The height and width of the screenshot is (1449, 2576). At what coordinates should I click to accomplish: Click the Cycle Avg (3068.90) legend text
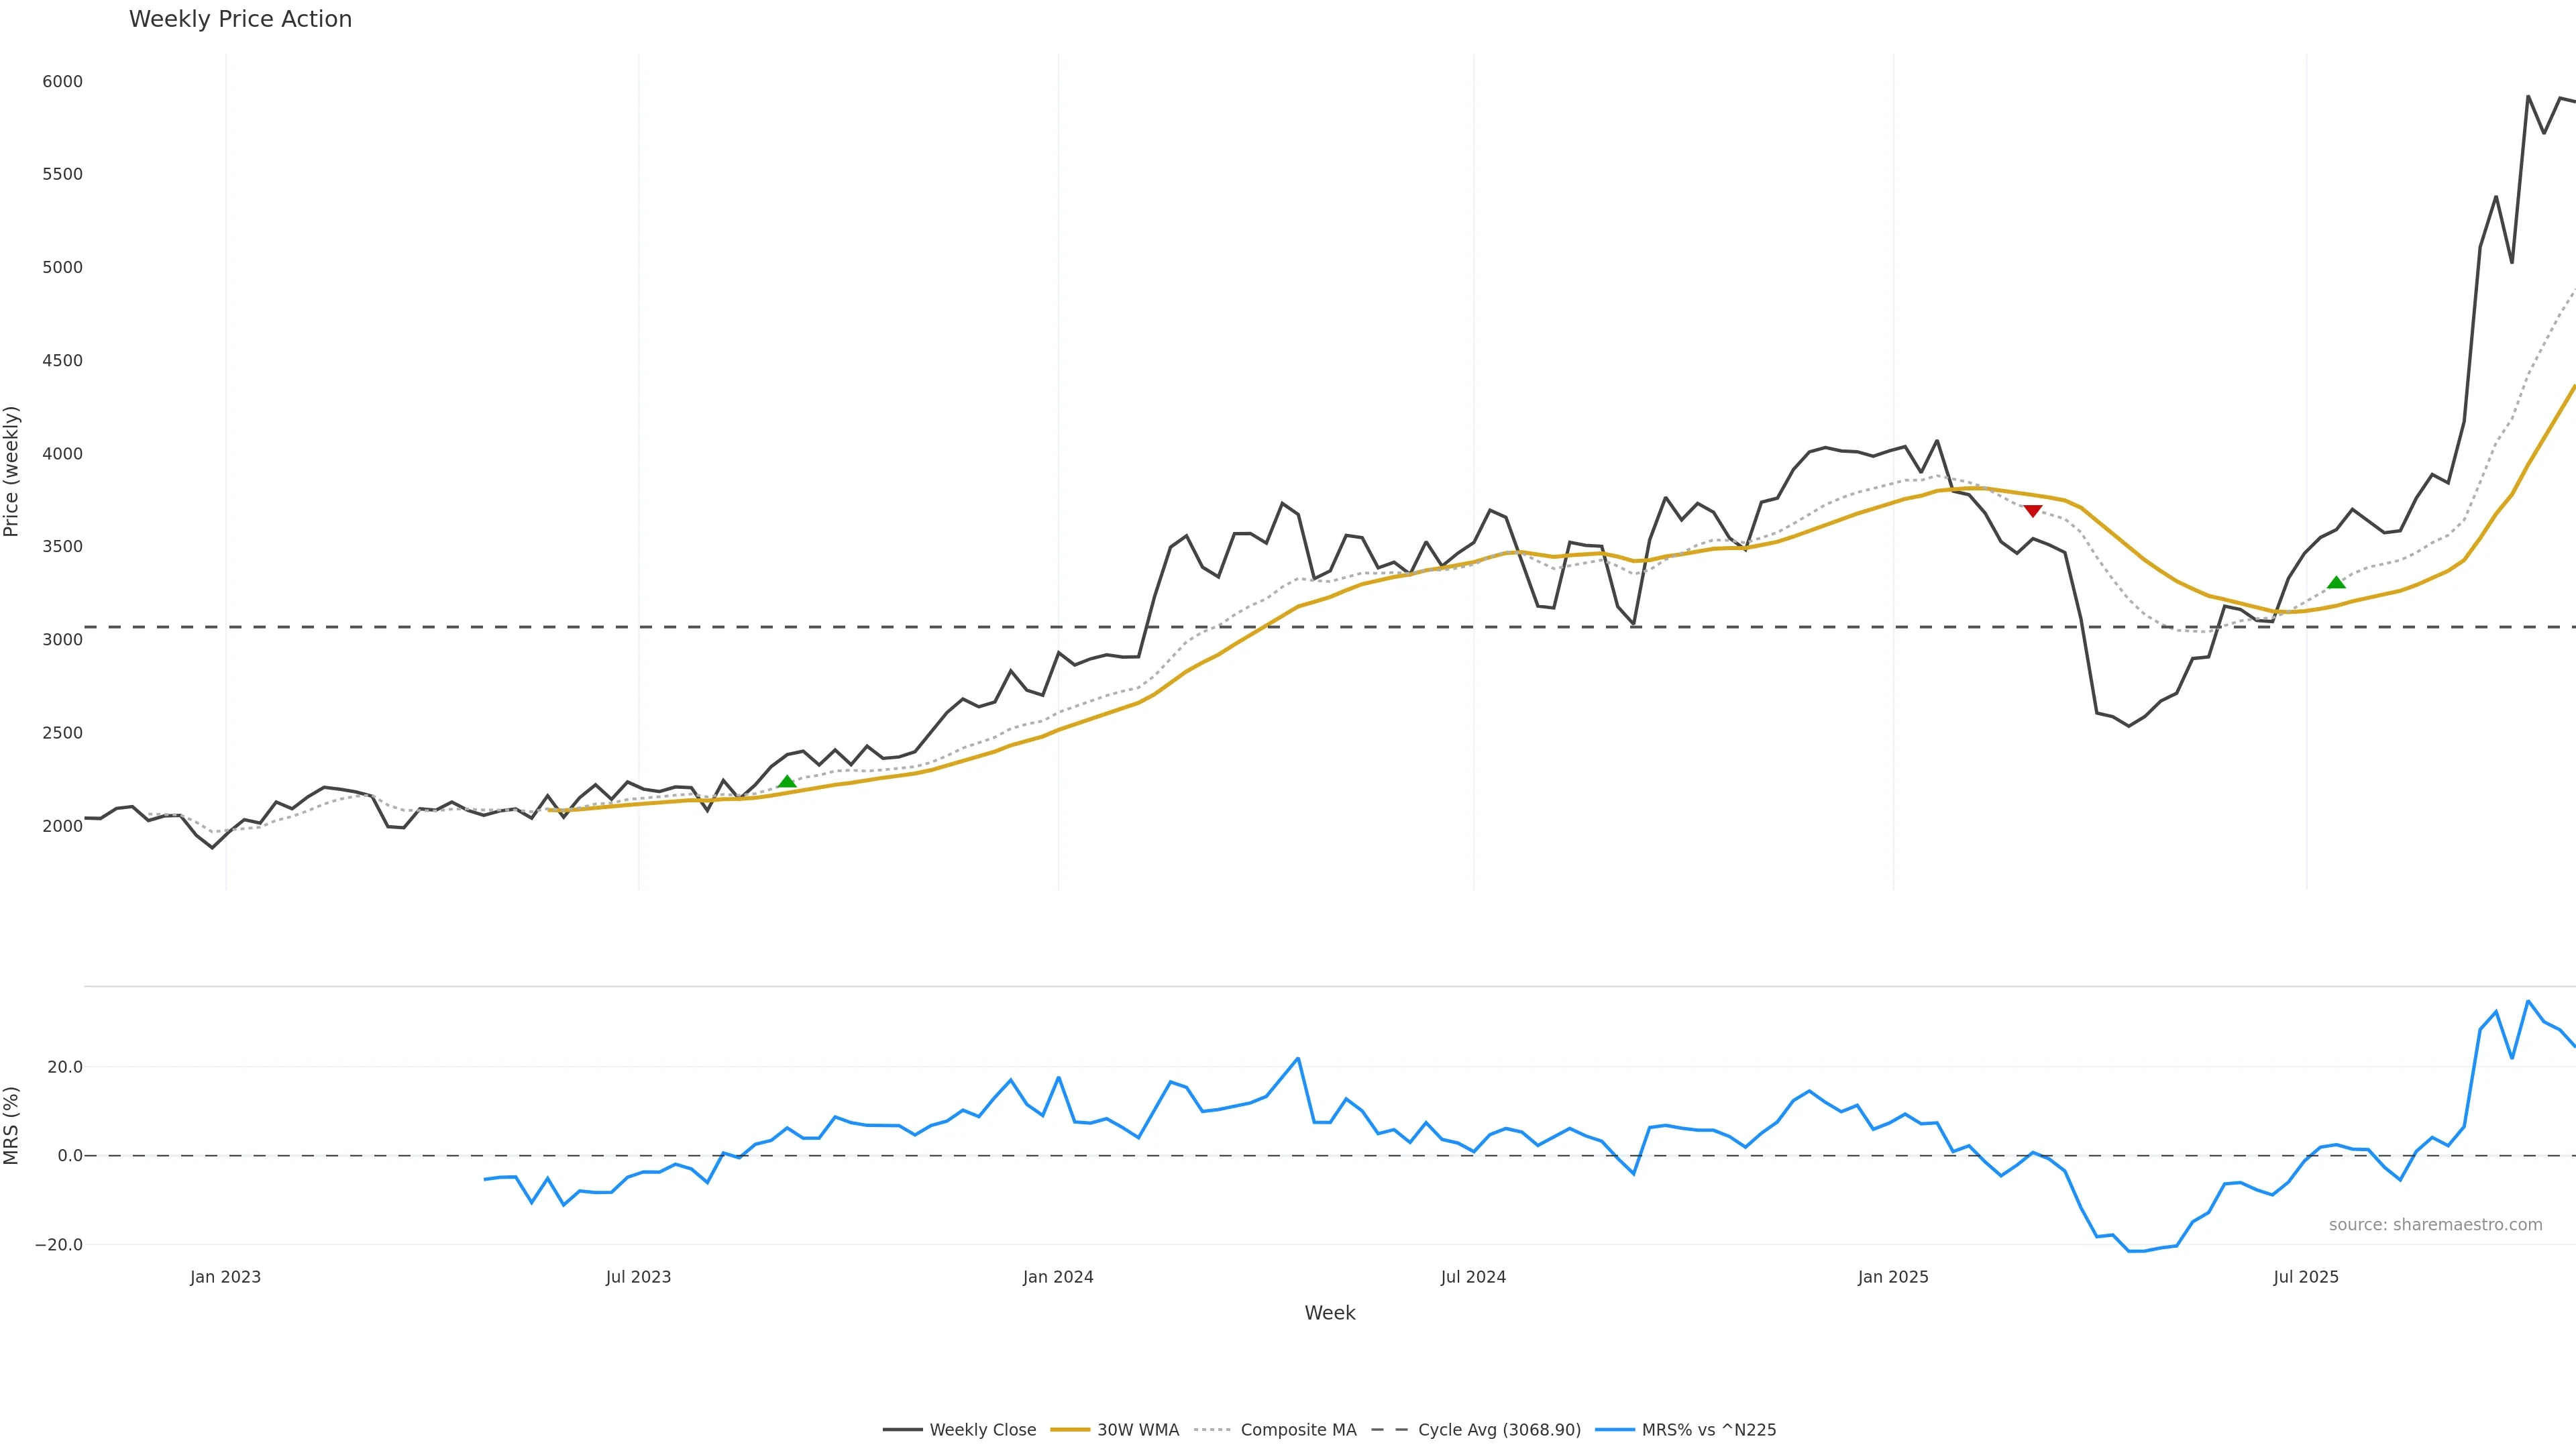pyautogui.click(x=1499, y=1430)
